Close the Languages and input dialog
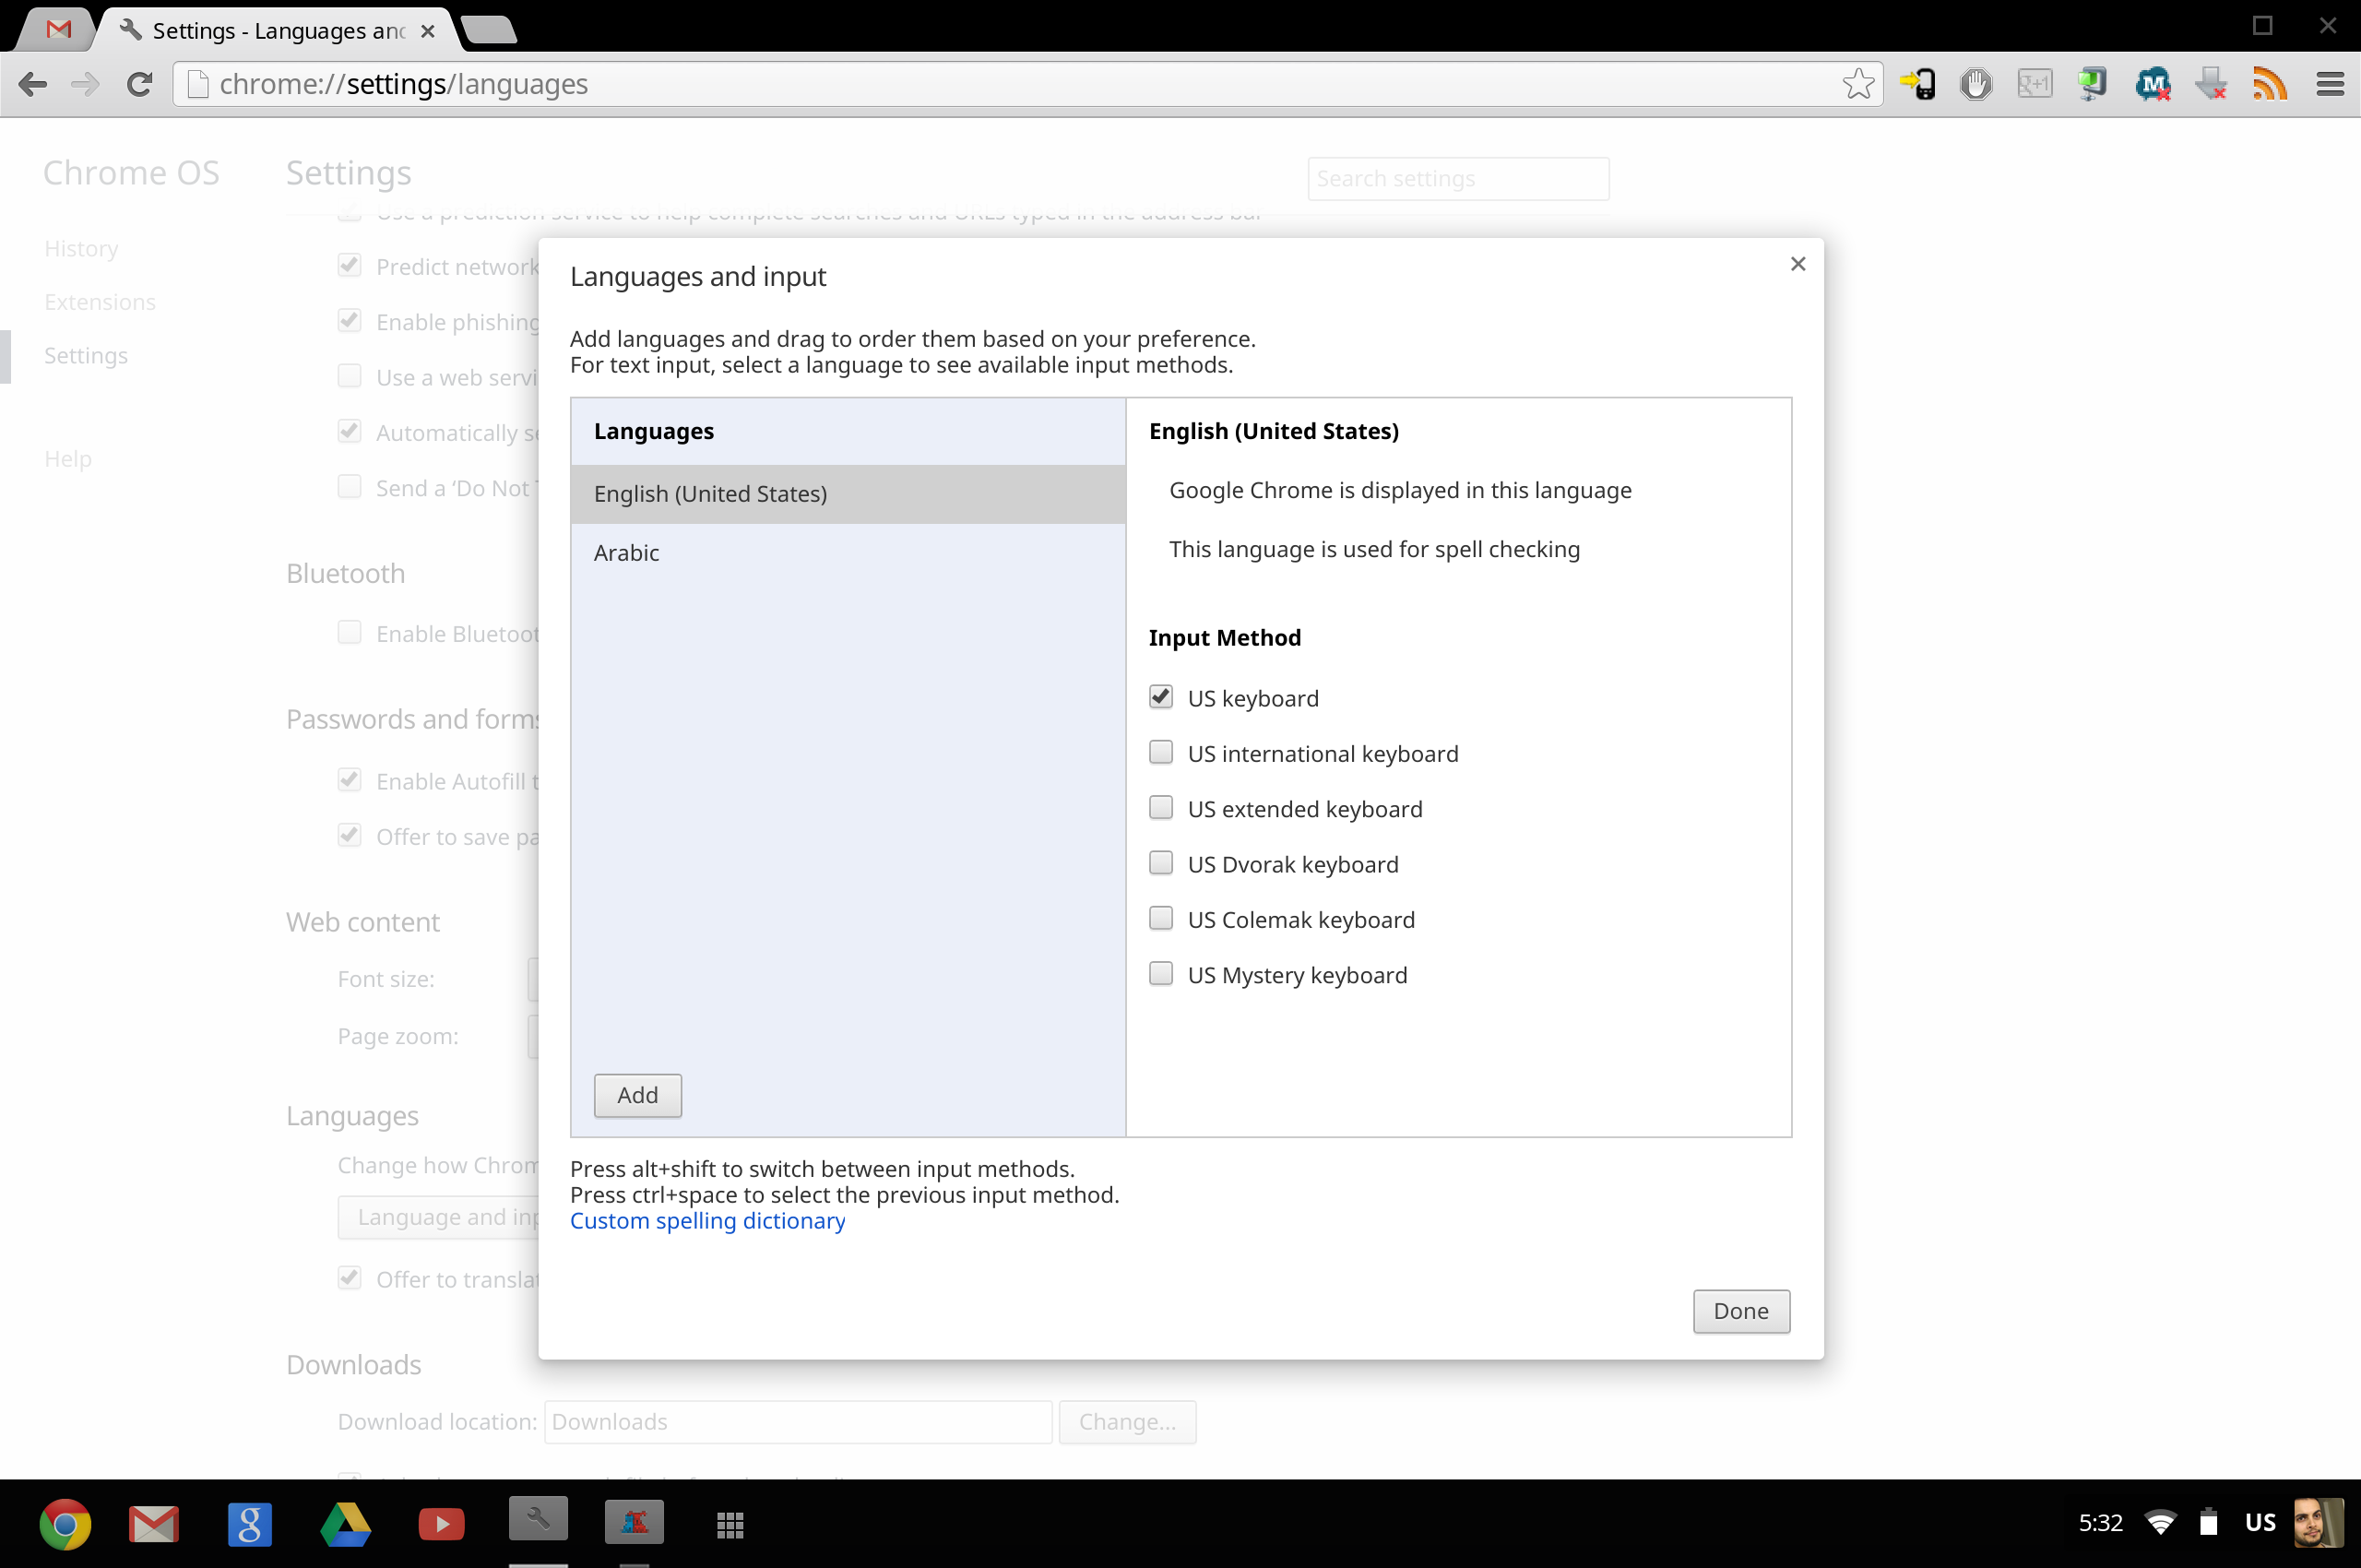The image size is (2361, 1568). (1798, 264)
